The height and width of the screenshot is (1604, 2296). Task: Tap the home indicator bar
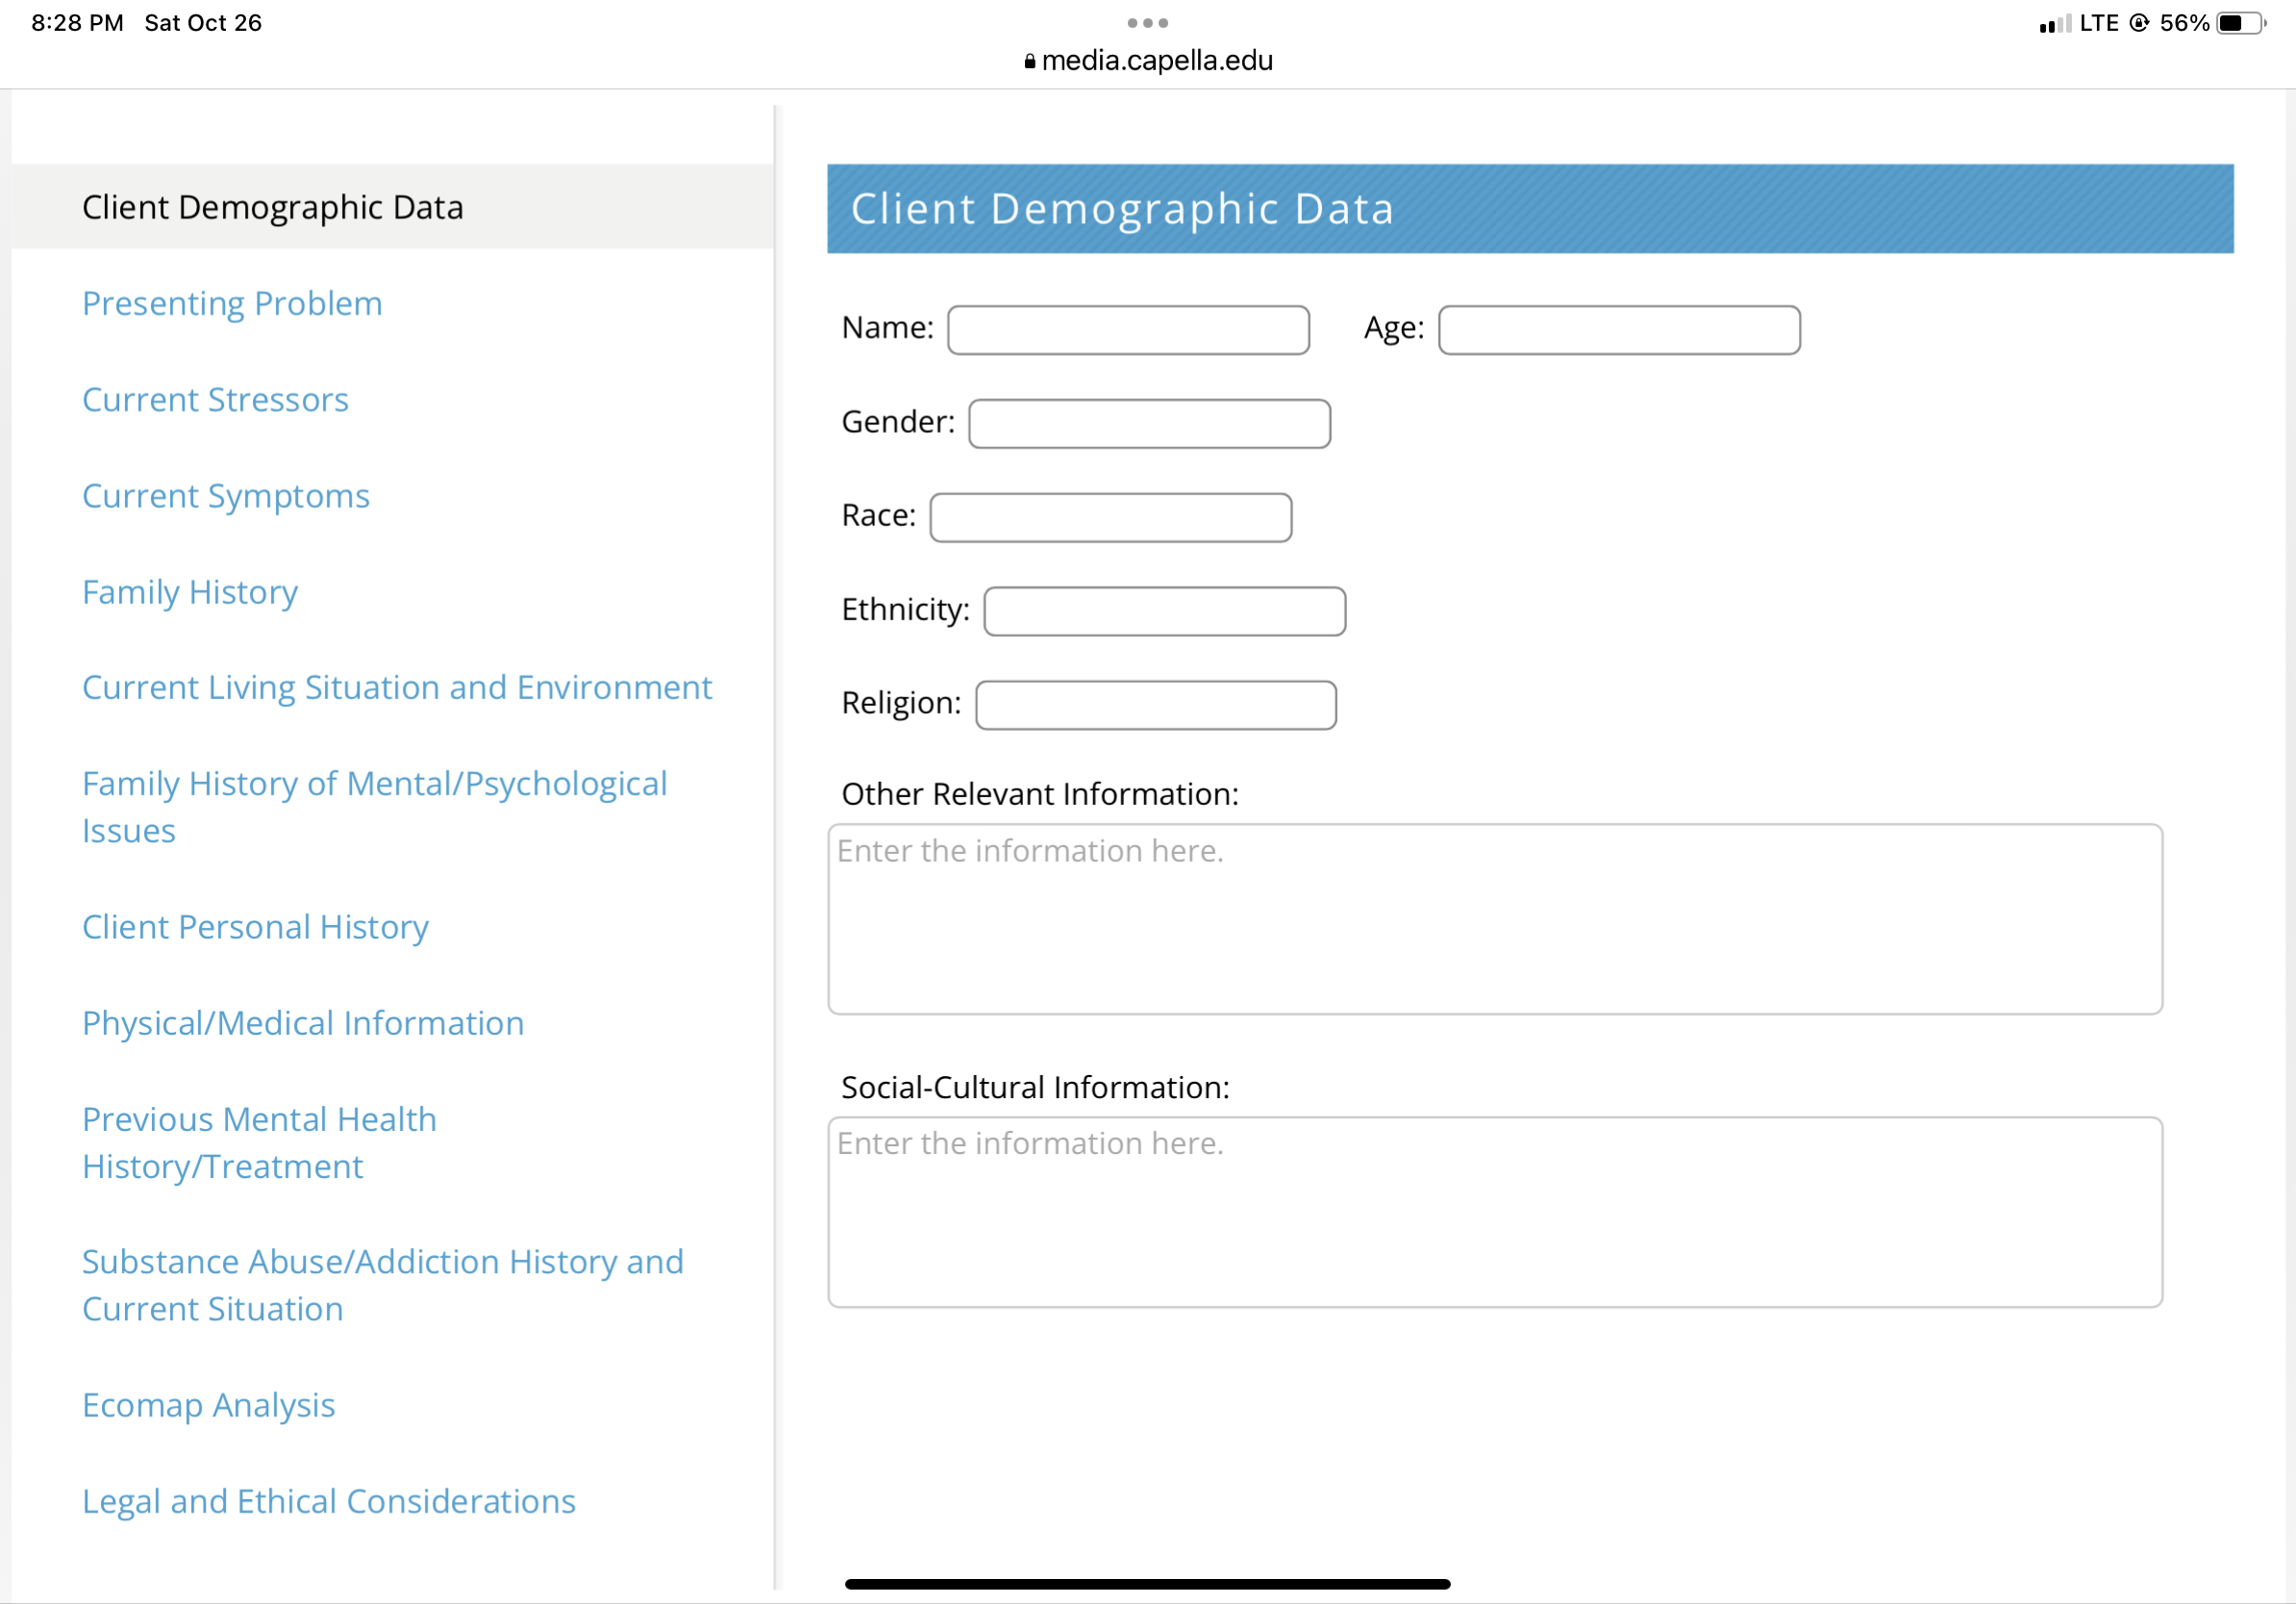[1147, 1584]
